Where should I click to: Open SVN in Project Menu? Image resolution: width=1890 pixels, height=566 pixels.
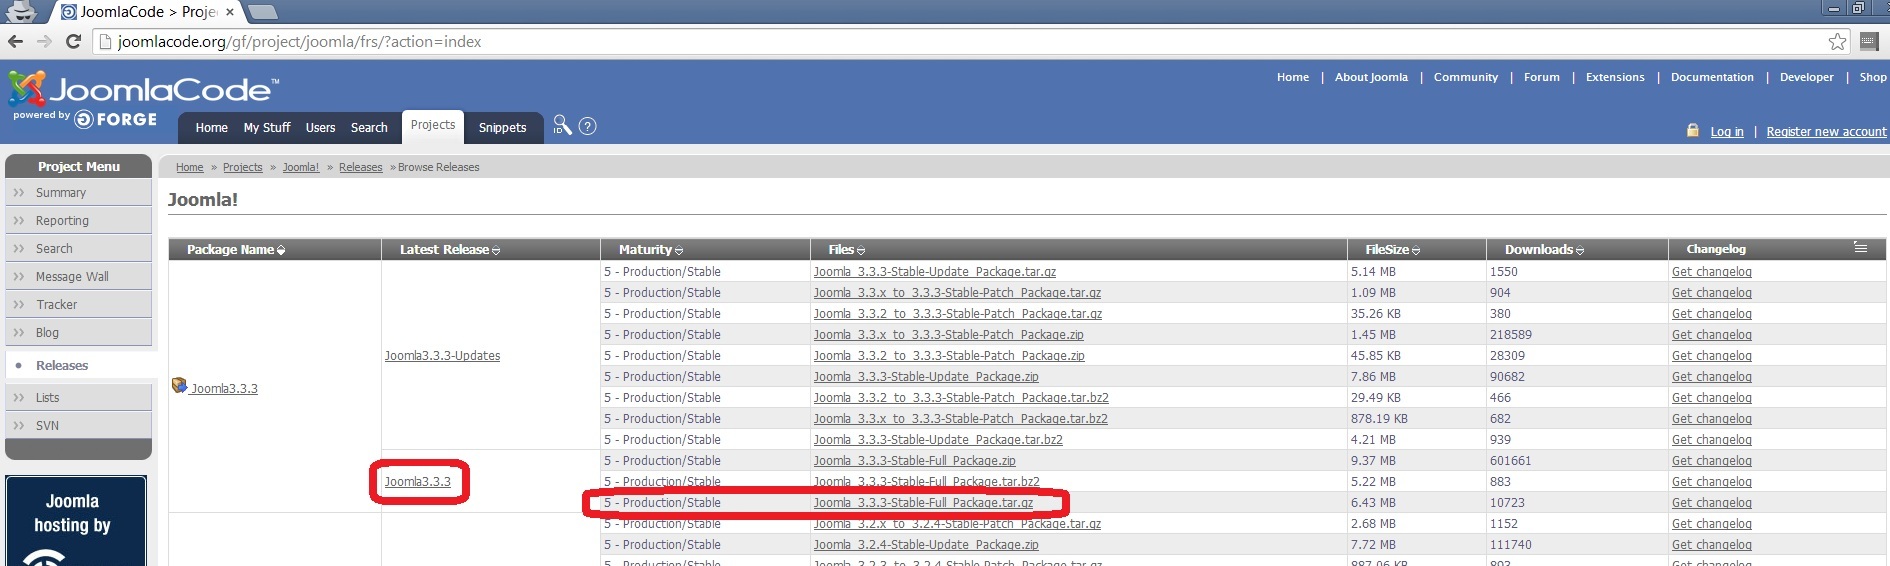[x=79, y=426]
